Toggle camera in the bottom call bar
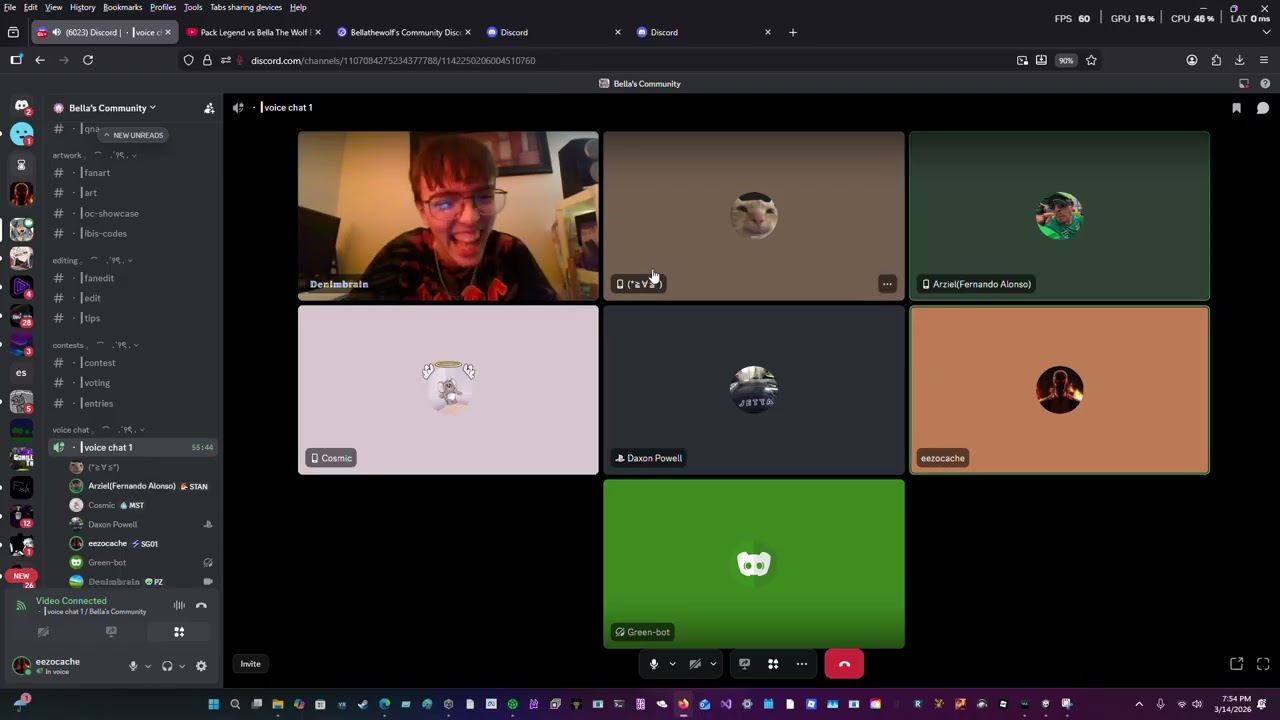Image resolution: width=1280 pixels, height=720 pixels. coord(695,664)
